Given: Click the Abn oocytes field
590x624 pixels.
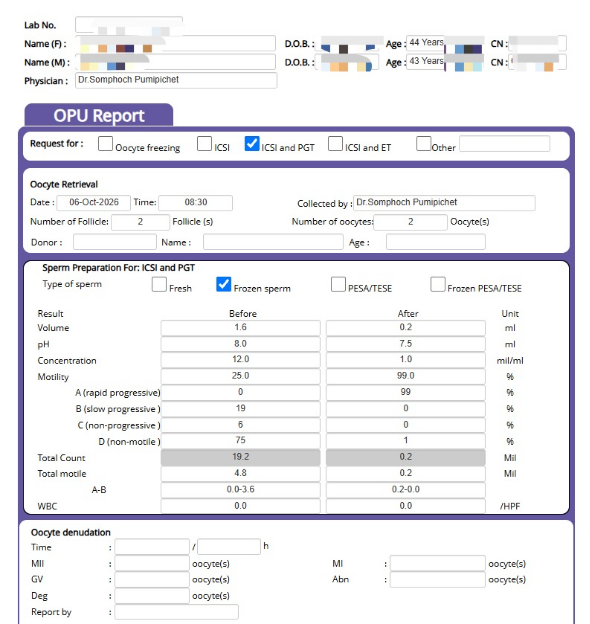Looking at the screenshot, I should pos(438,579).
